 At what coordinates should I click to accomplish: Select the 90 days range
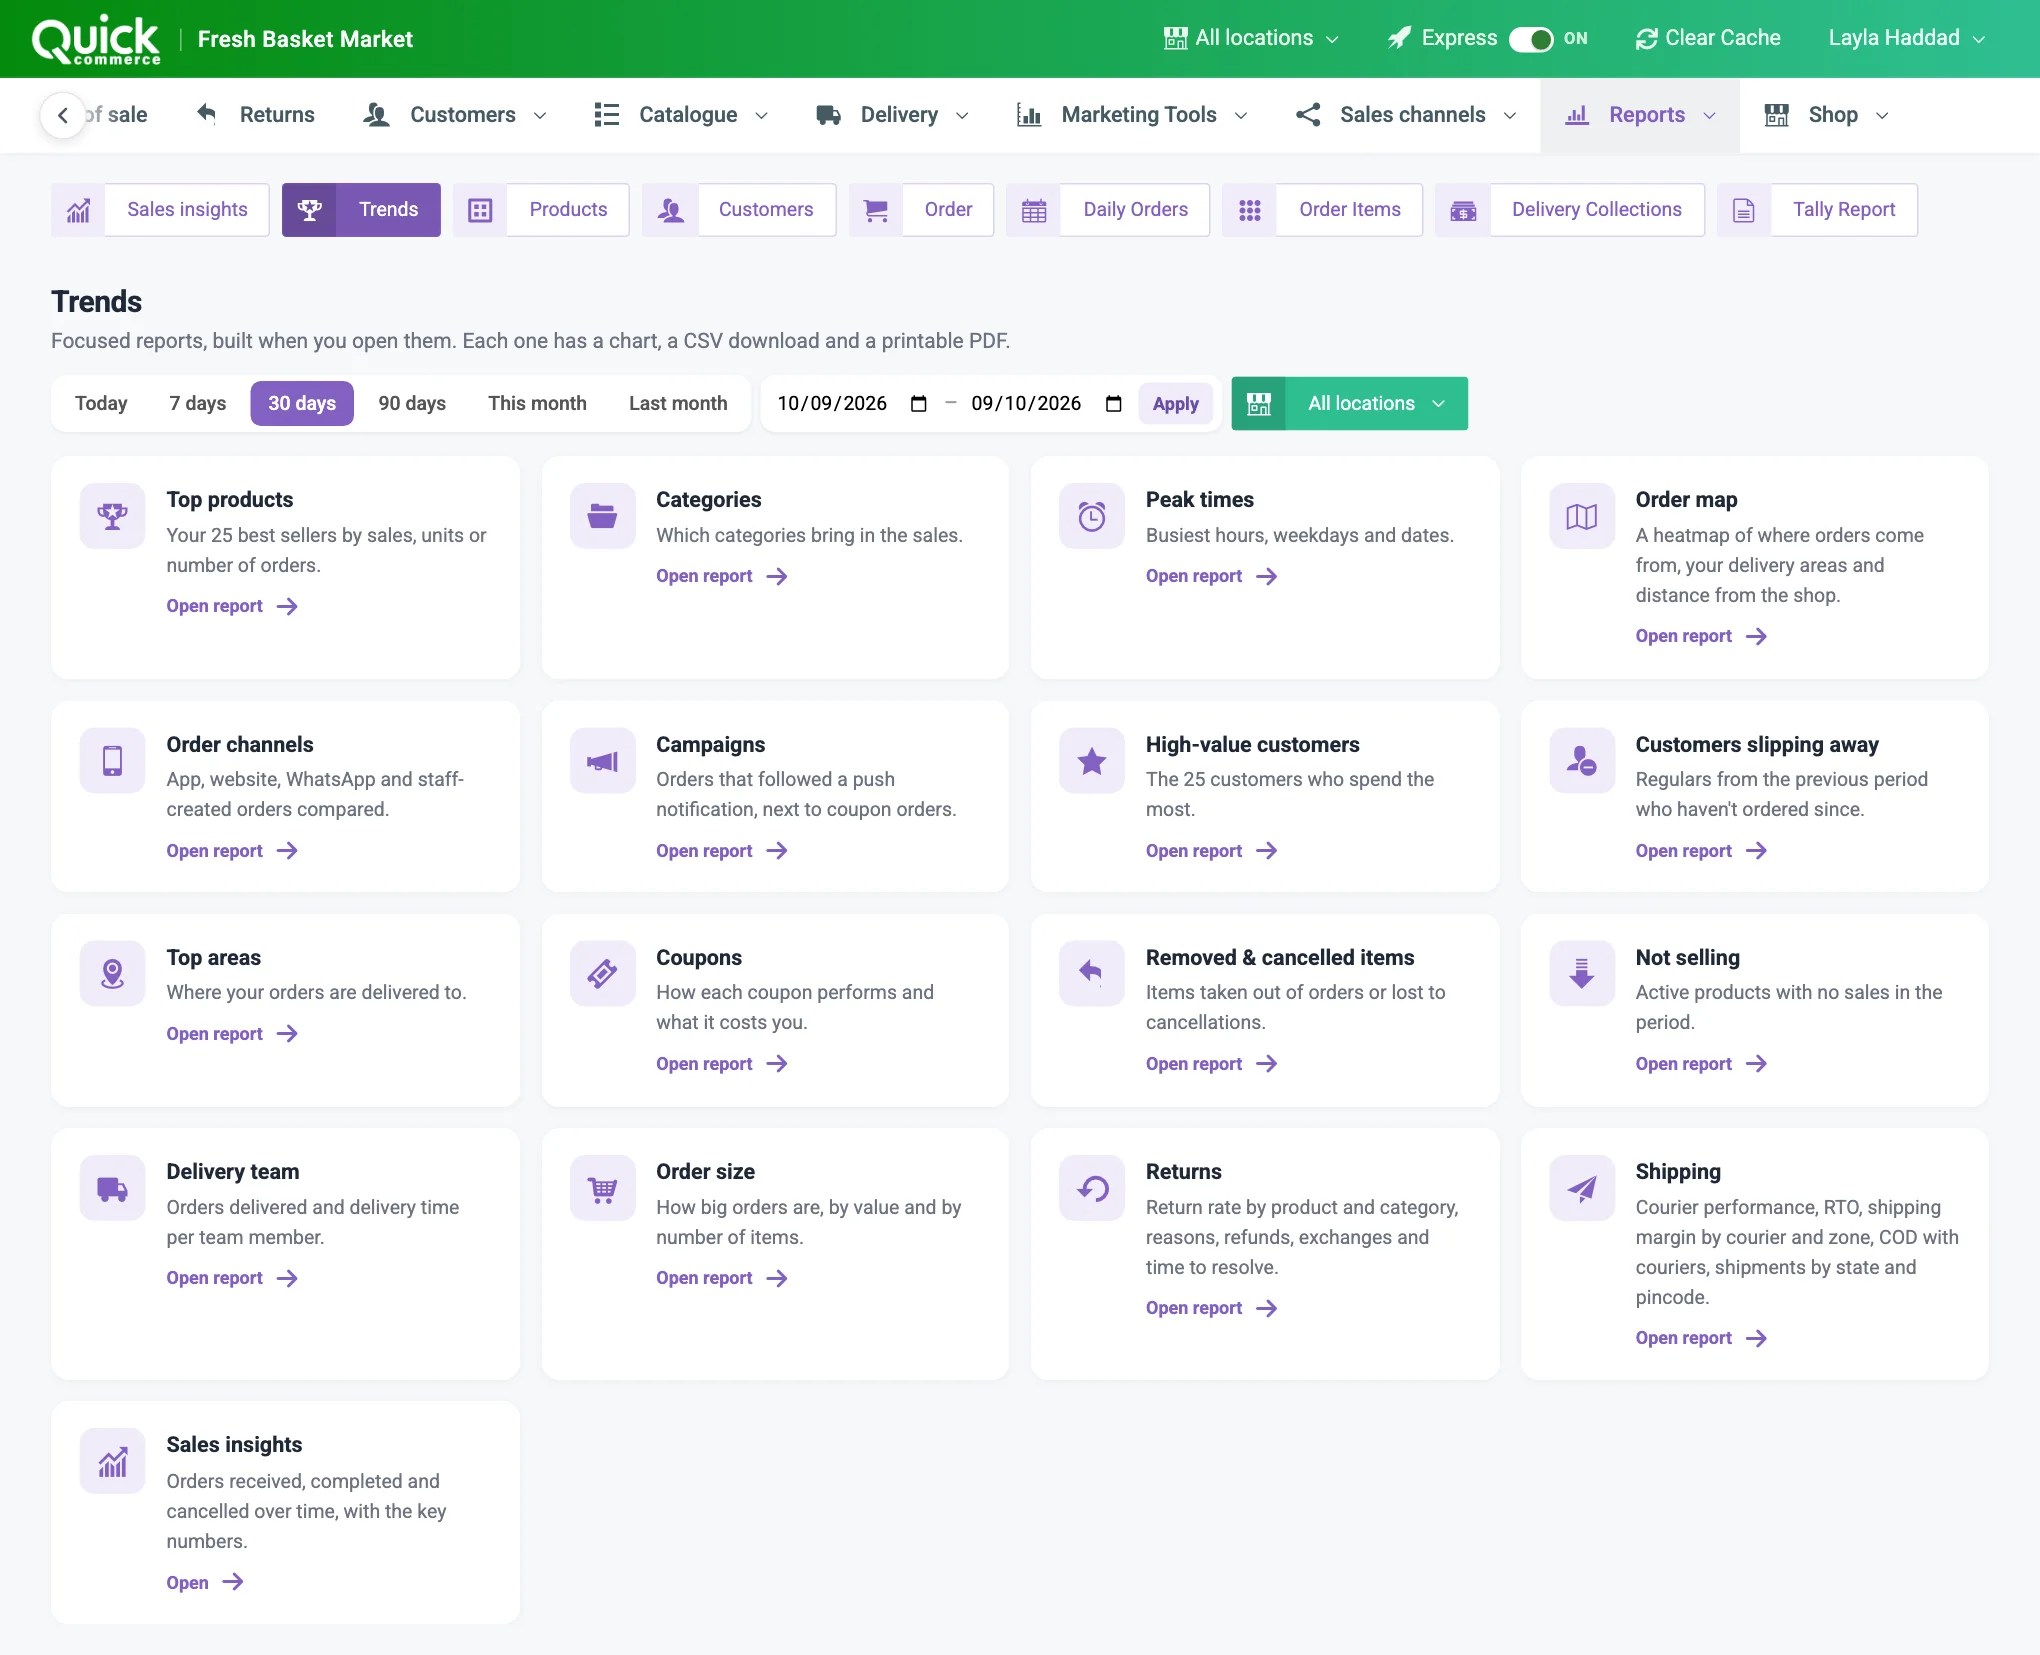coord(412,404)
